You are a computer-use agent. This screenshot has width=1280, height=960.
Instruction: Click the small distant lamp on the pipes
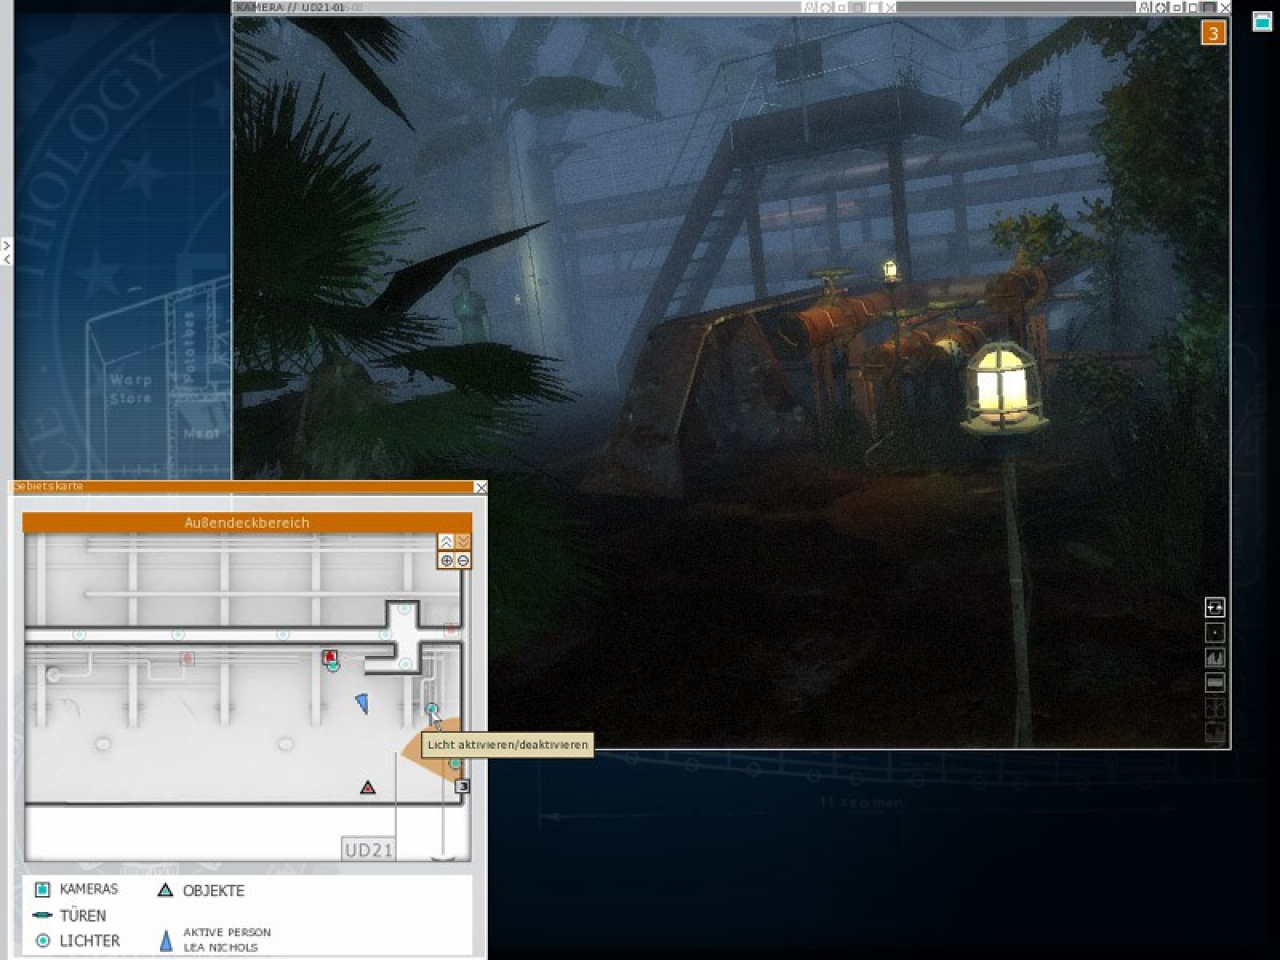click(889, 269)
